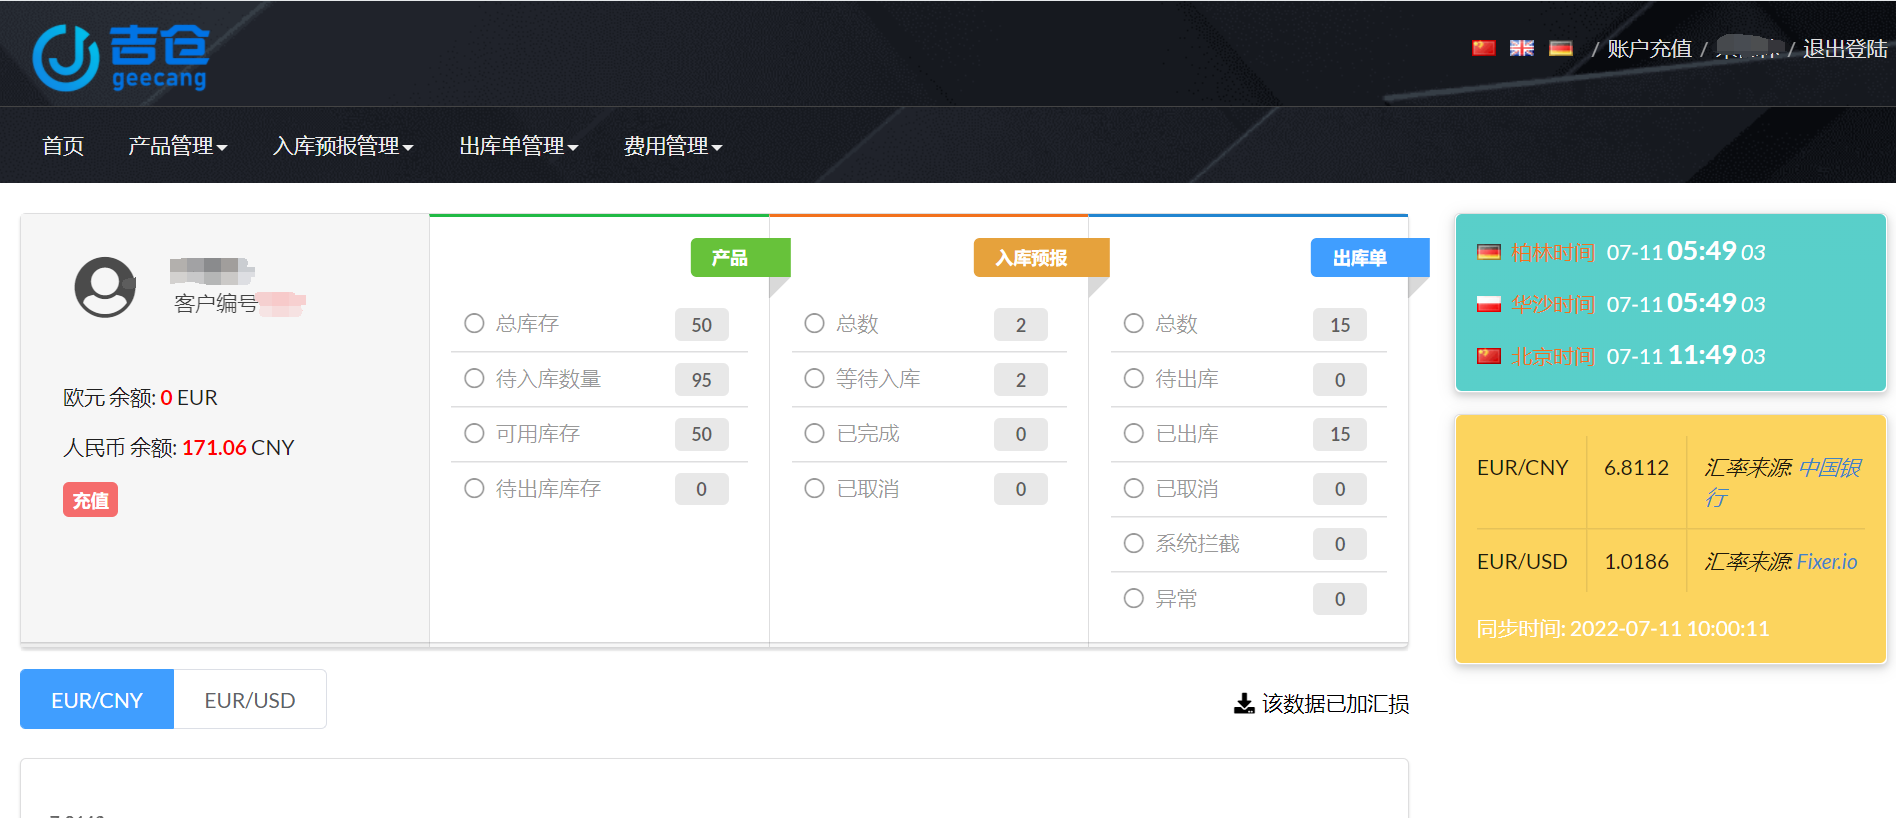Switch language with the German flag

pyautogui.click(x=1560, y=48)
